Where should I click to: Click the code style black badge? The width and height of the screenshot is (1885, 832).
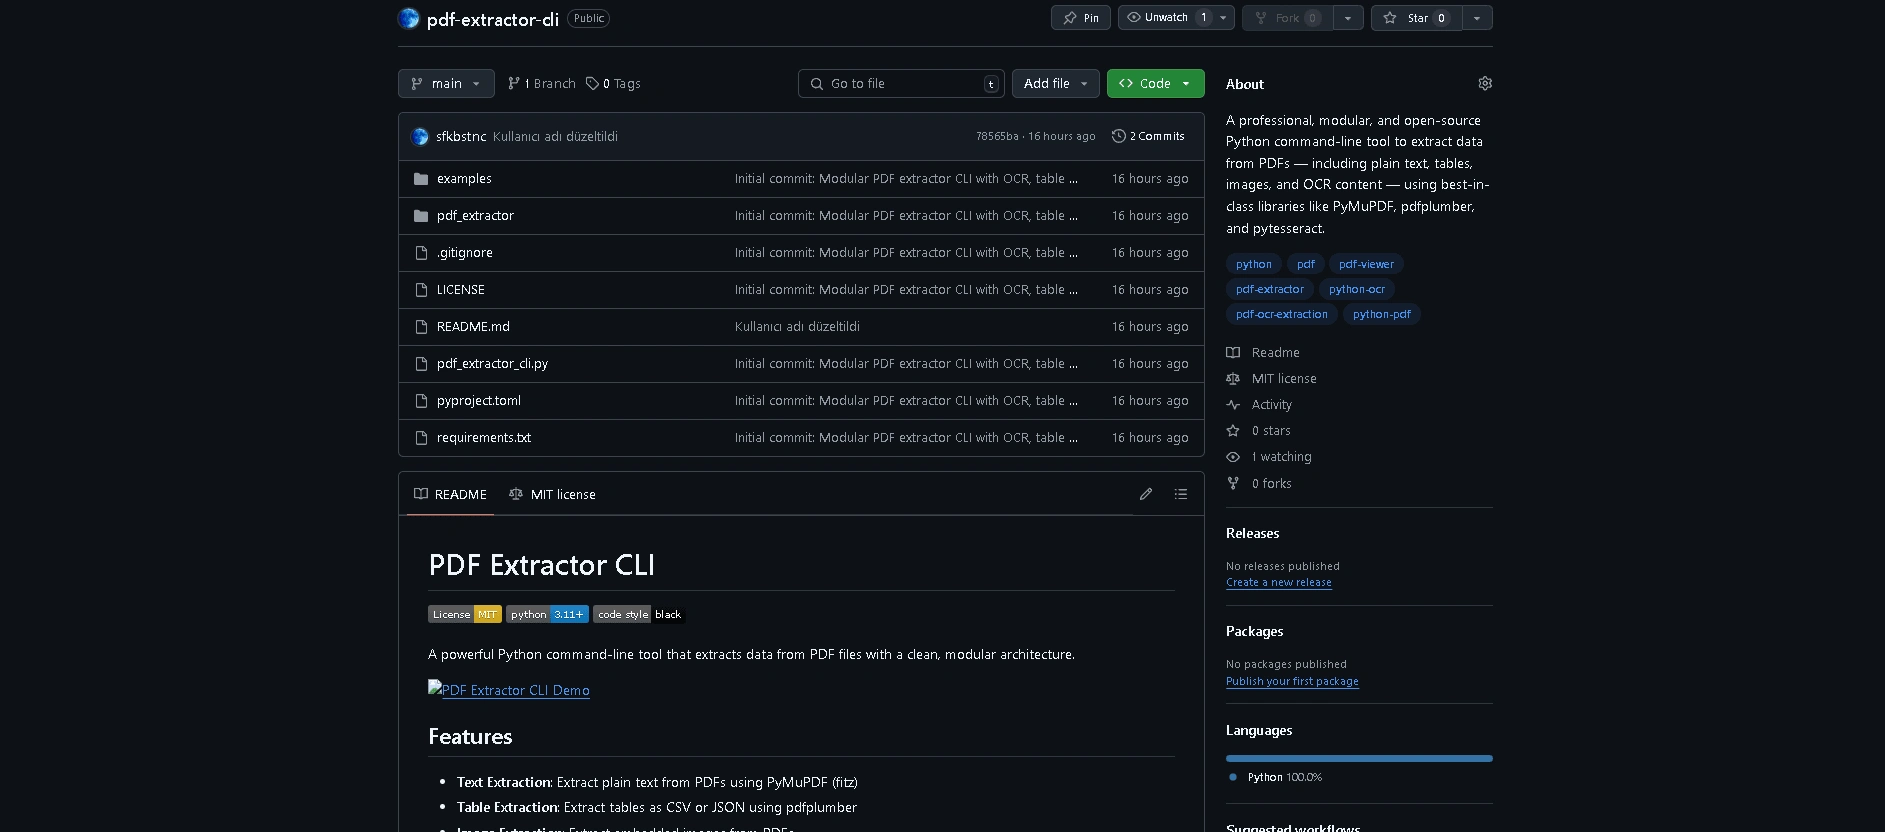coord(639,614)
